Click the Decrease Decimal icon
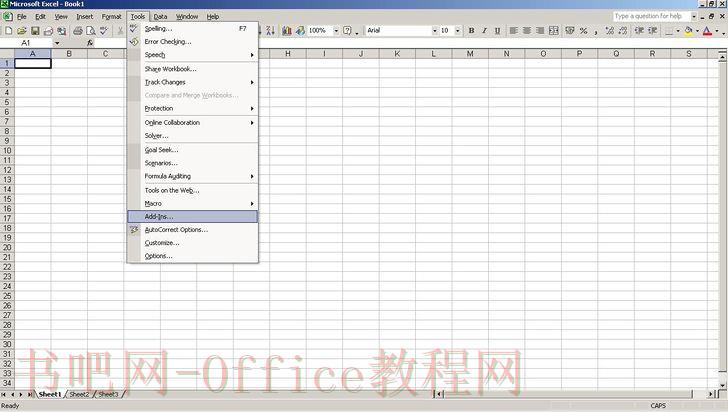Viewport: 728px width, 412px height. [x=623, y=31]
